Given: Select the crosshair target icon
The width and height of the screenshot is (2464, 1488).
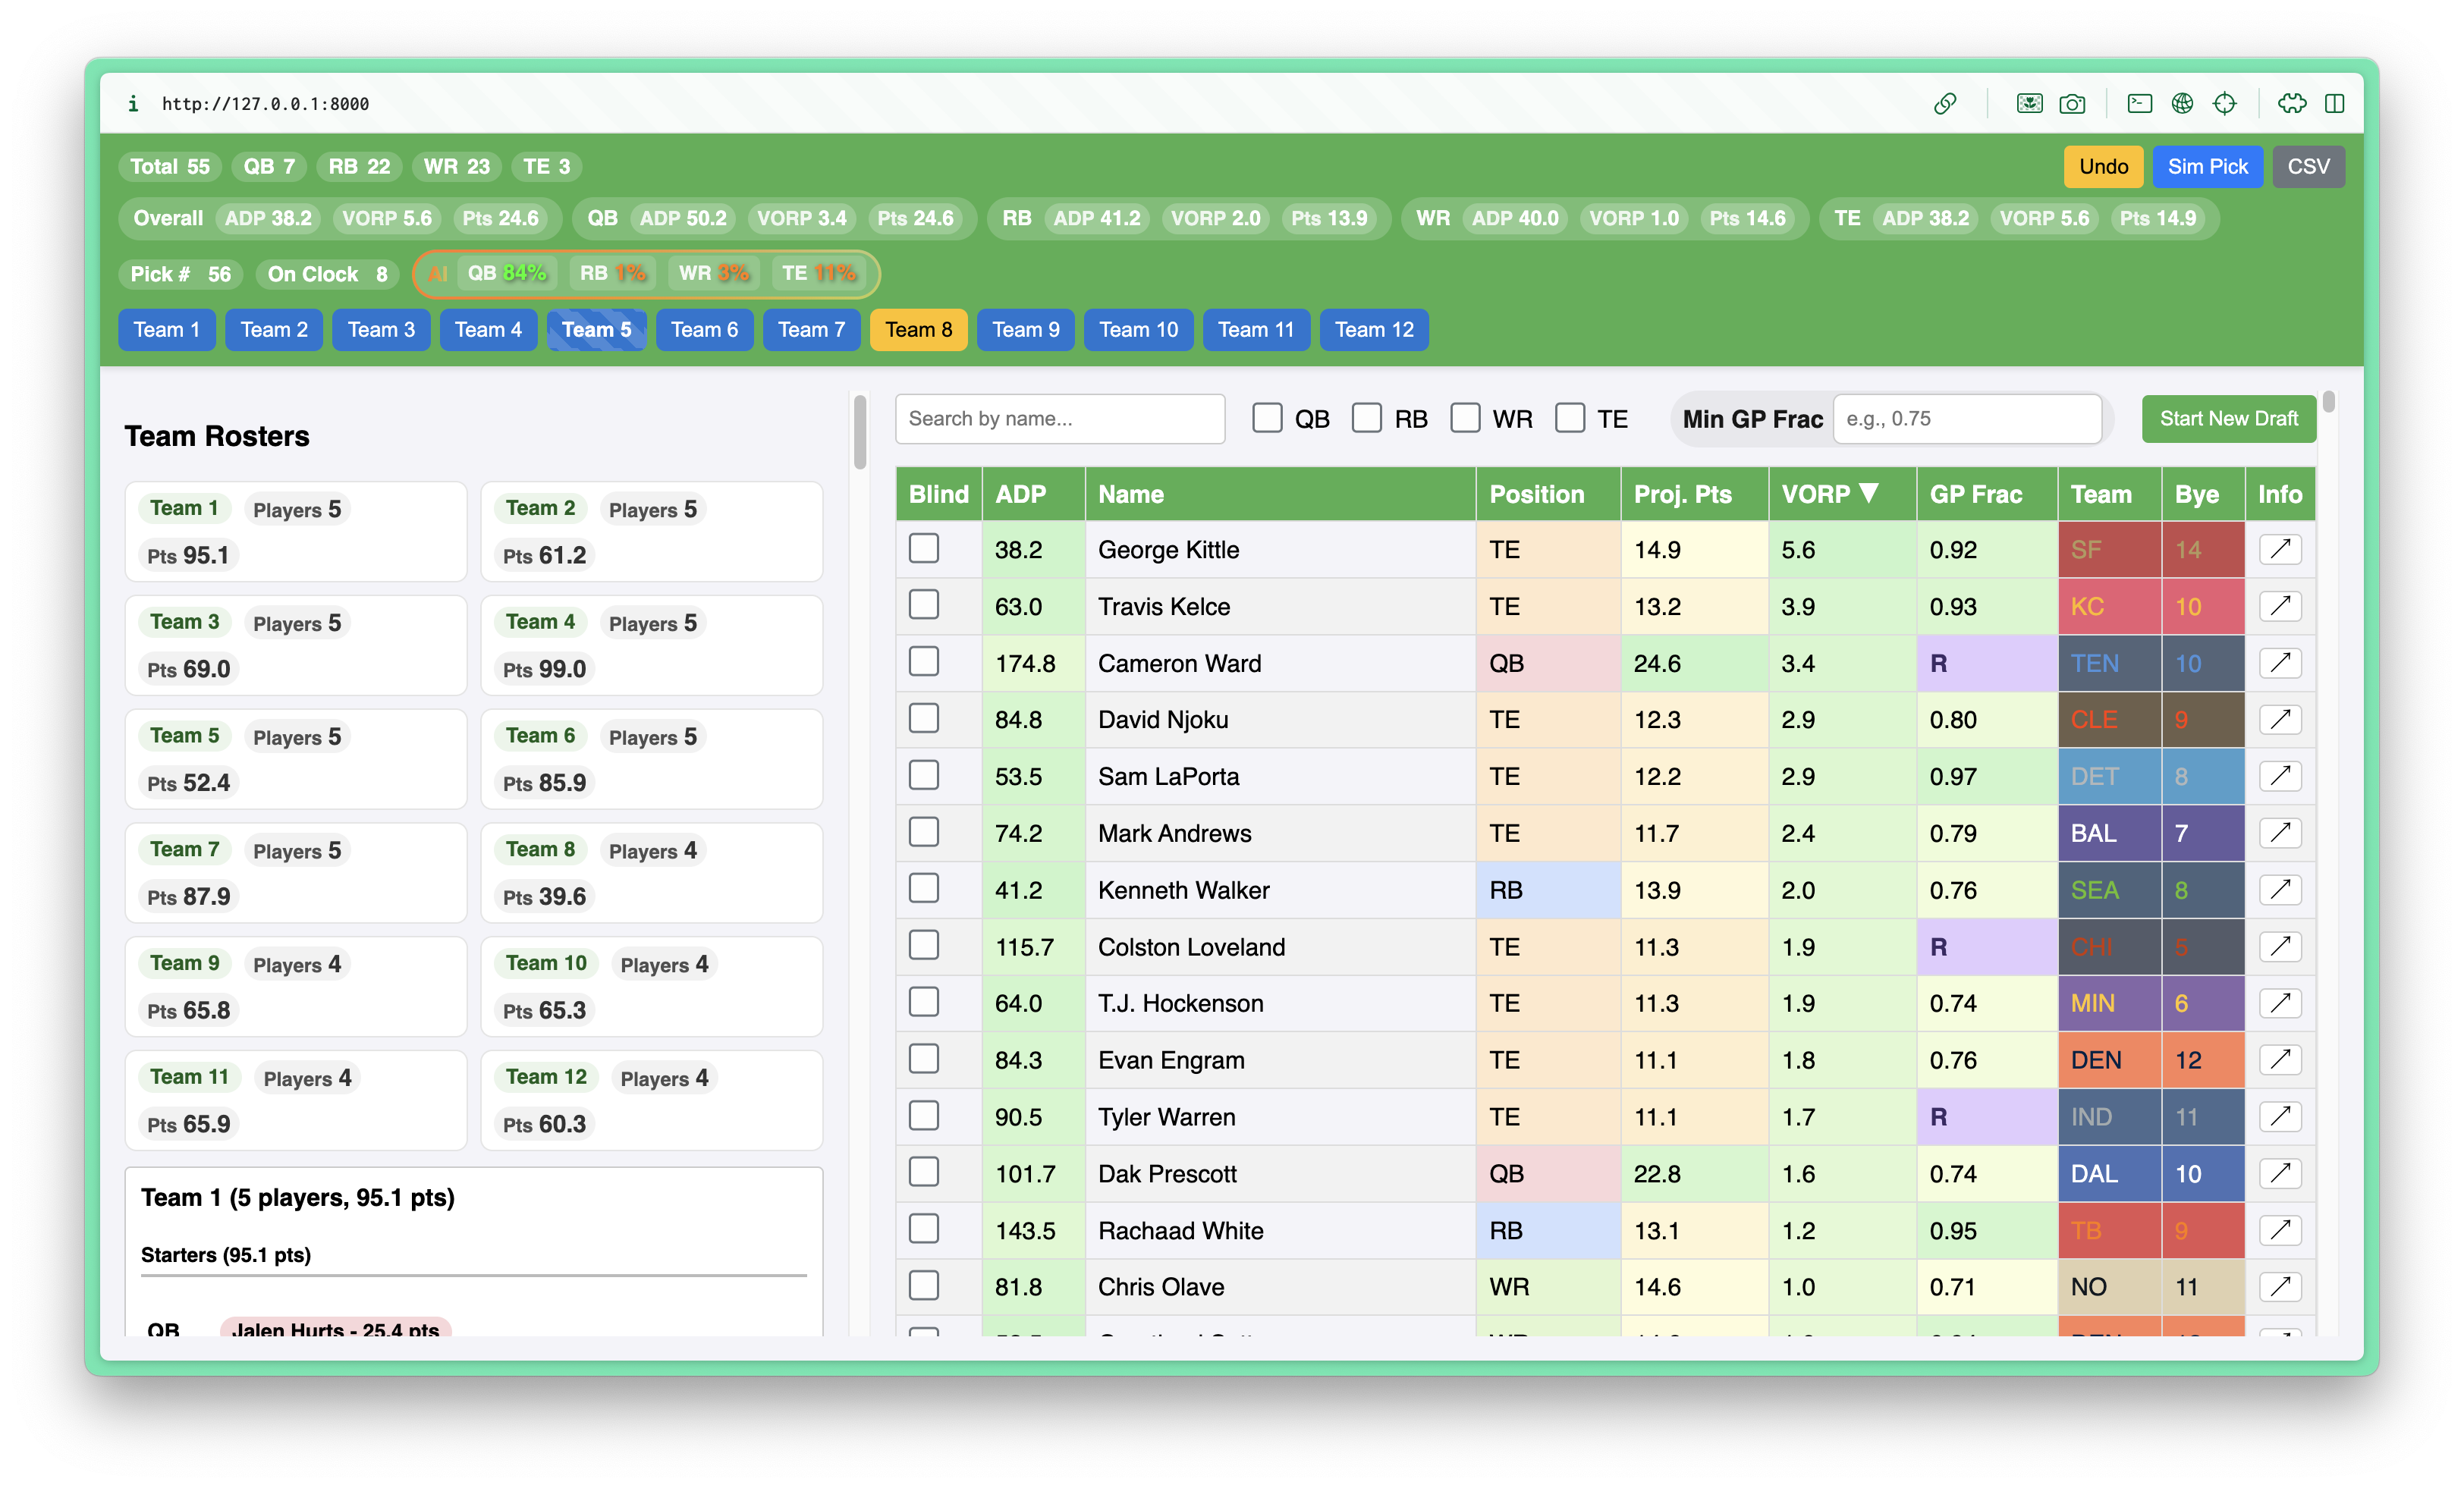Looking at the screenshot, I should [2226, 103].
